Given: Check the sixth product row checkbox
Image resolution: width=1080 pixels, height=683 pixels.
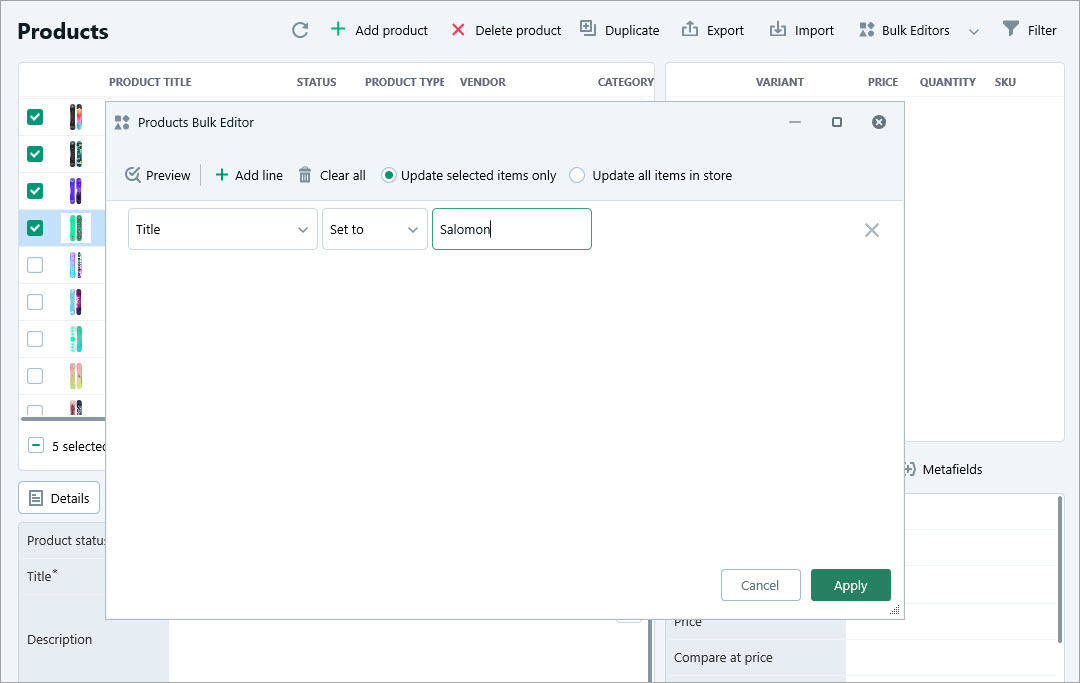Looking at the screenshot, I should click(35, 302).
